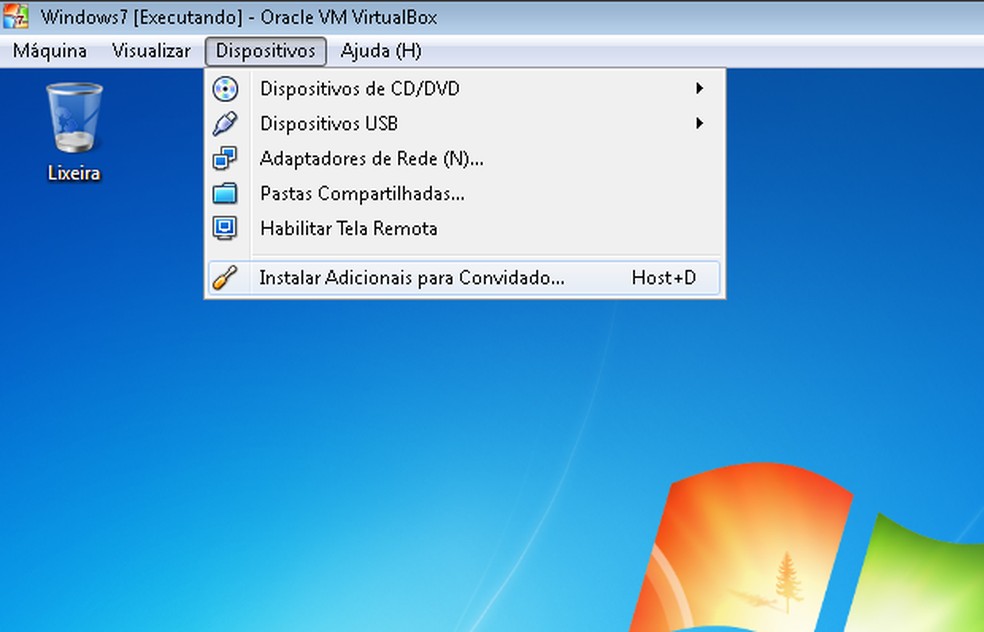Image resolution: width=984 pixels, height=632 pixels.
Task: Click the Host+D shortcut text
Action: [x=663, y=277]
